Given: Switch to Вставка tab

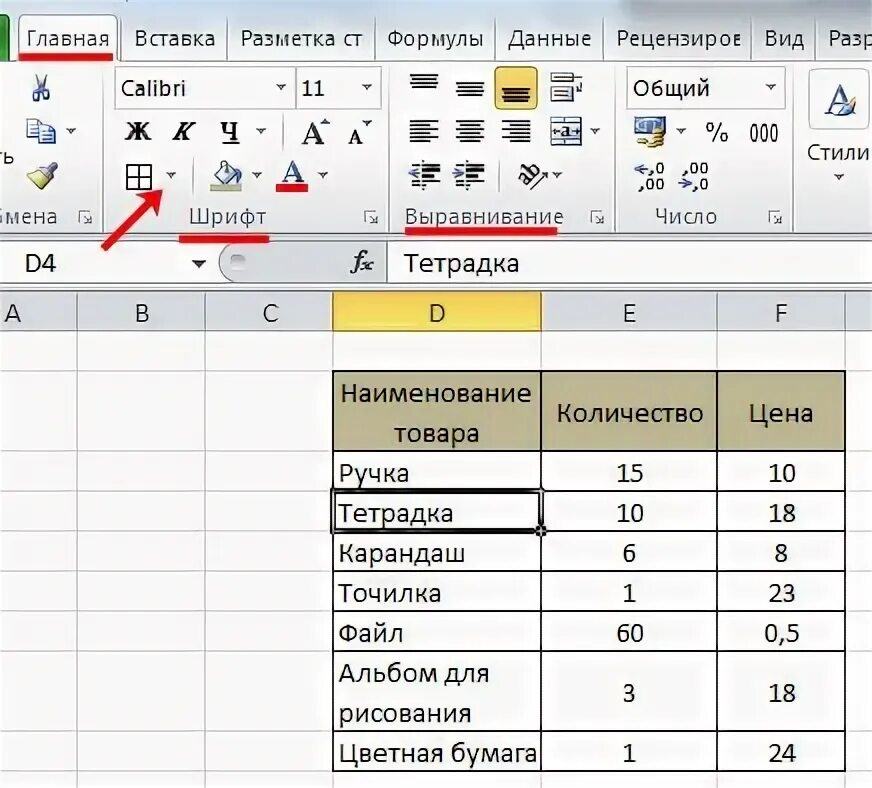Looking at the screenshot, I should (175, 38).
